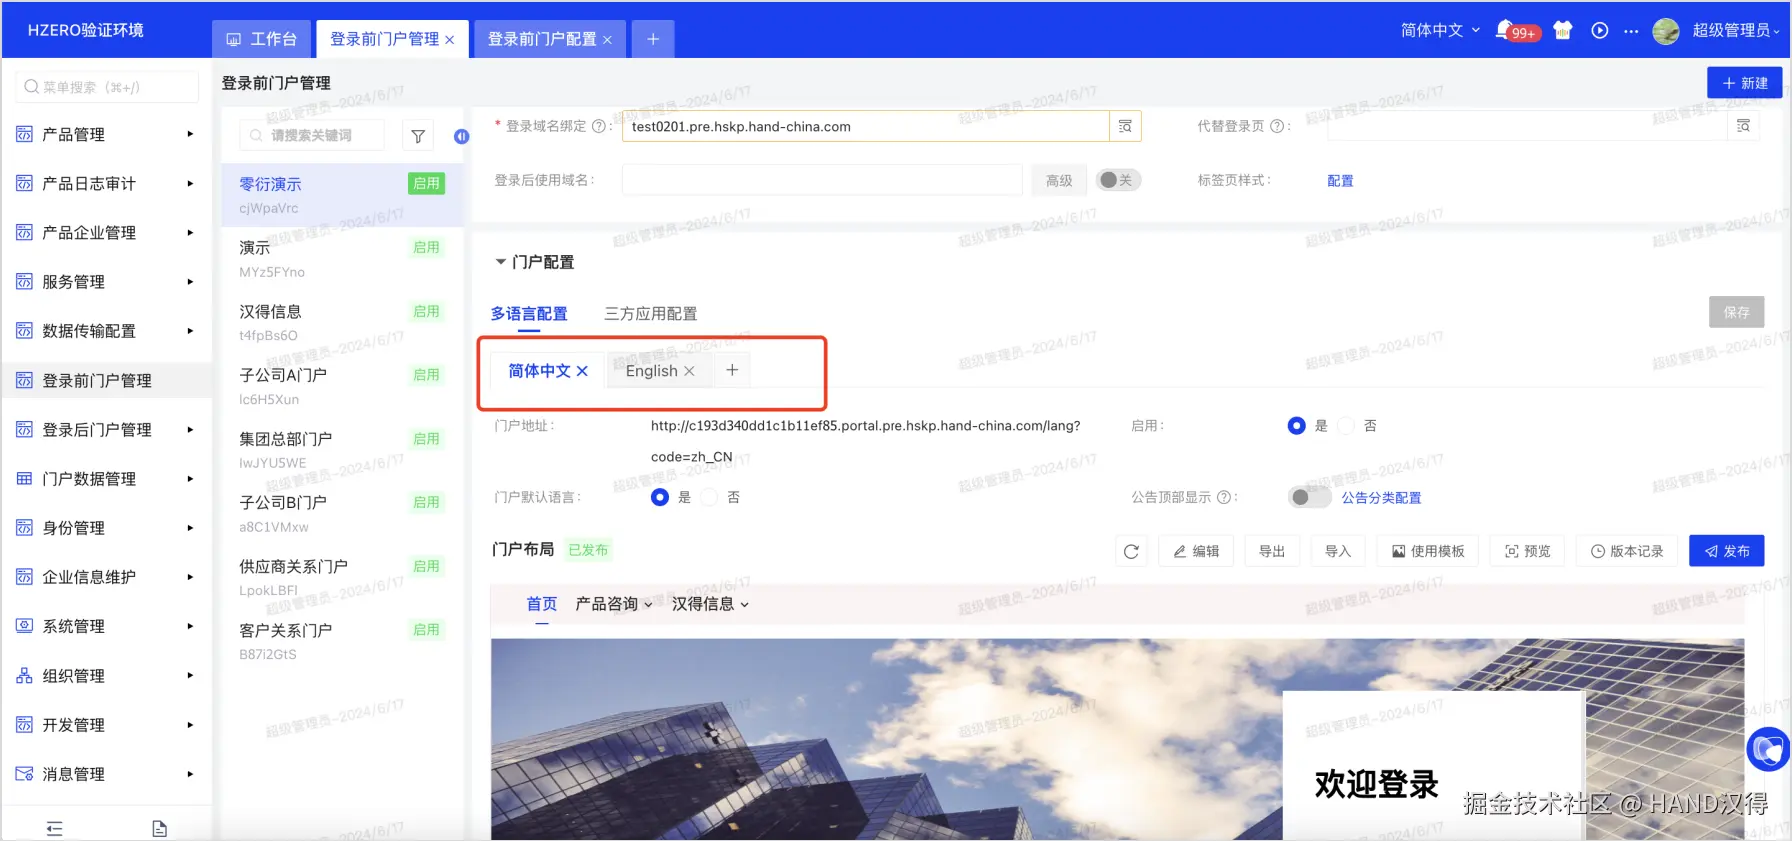Open lookup icon in 登录域名绑定 field
1792x841 pixels.
(x=1125, y=126)
